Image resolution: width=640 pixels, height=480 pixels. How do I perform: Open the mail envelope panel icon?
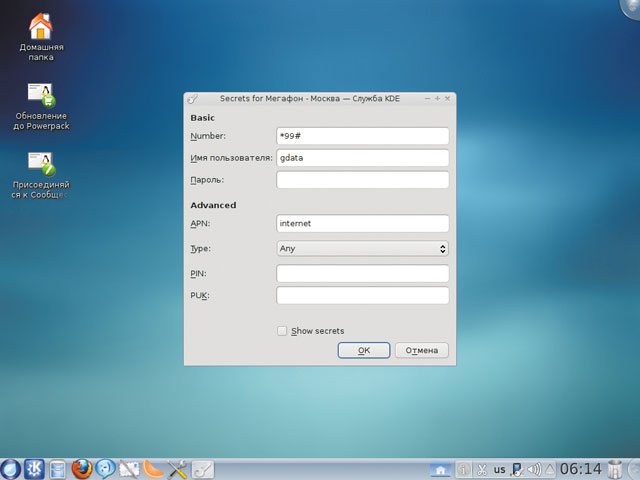point(129,469)
